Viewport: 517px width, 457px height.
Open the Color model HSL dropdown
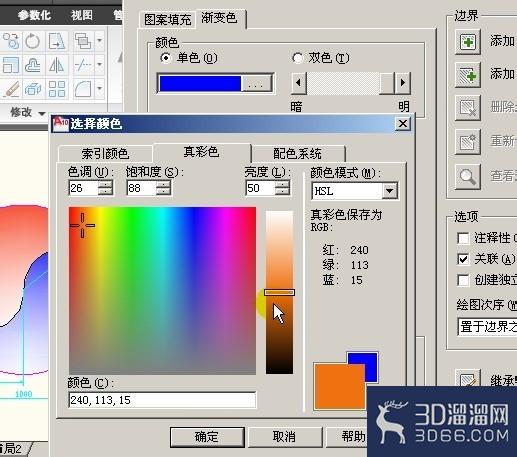coord(389,191)
